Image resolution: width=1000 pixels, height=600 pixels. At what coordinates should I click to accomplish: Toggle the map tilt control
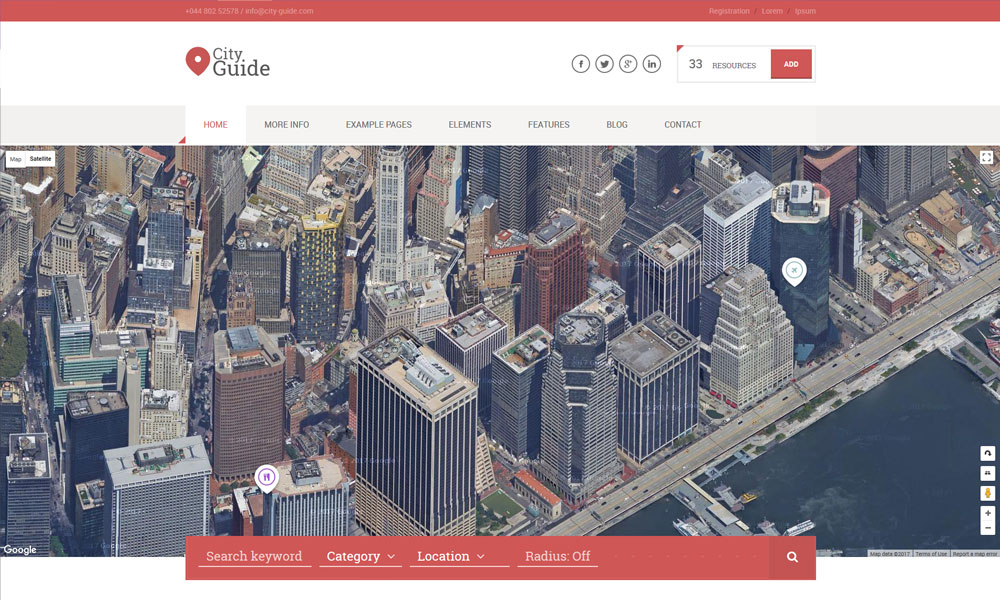pyautogui.click(x=988, y=473)
